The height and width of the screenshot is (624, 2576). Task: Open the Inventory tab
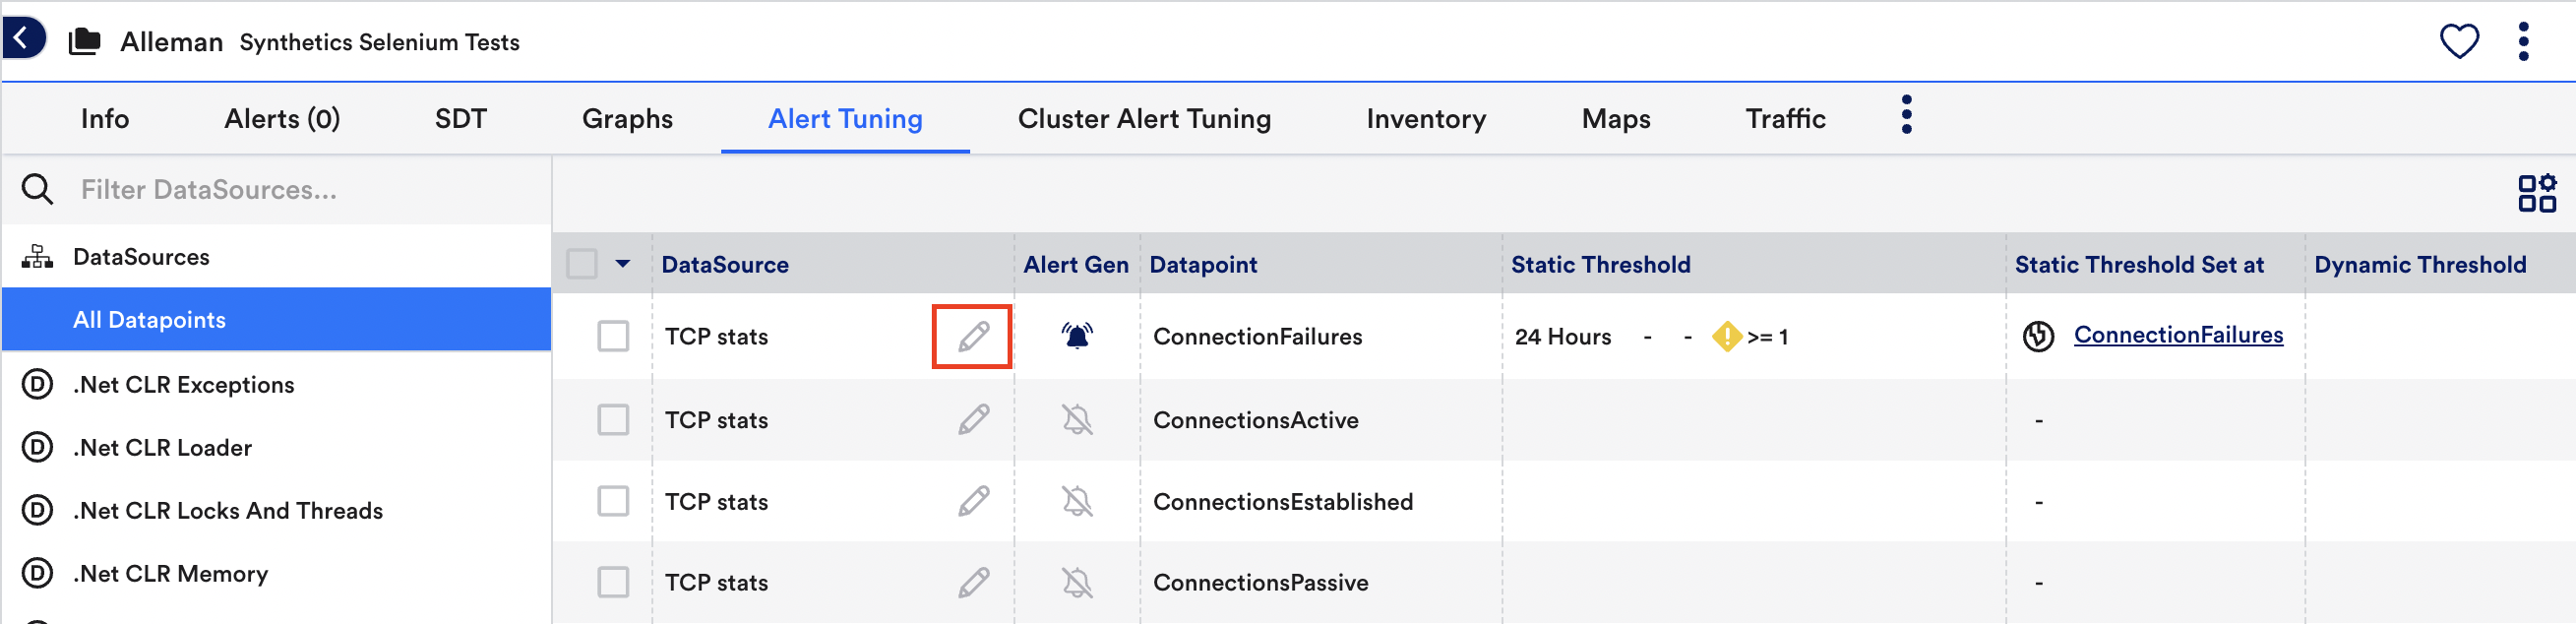point(1426,118)
